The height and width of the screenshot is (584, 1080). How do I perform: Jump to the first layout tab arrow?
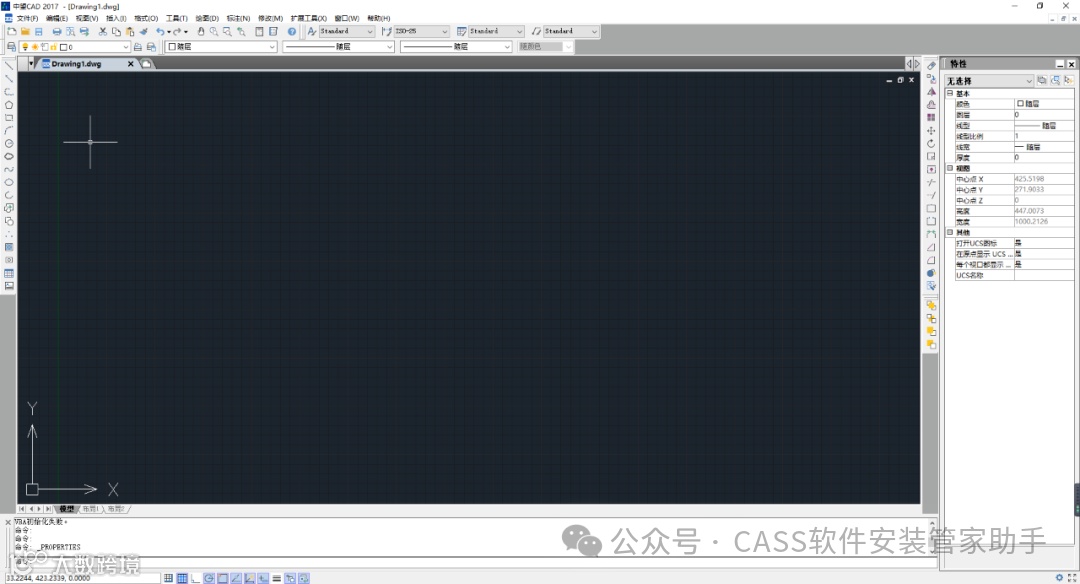22,509
